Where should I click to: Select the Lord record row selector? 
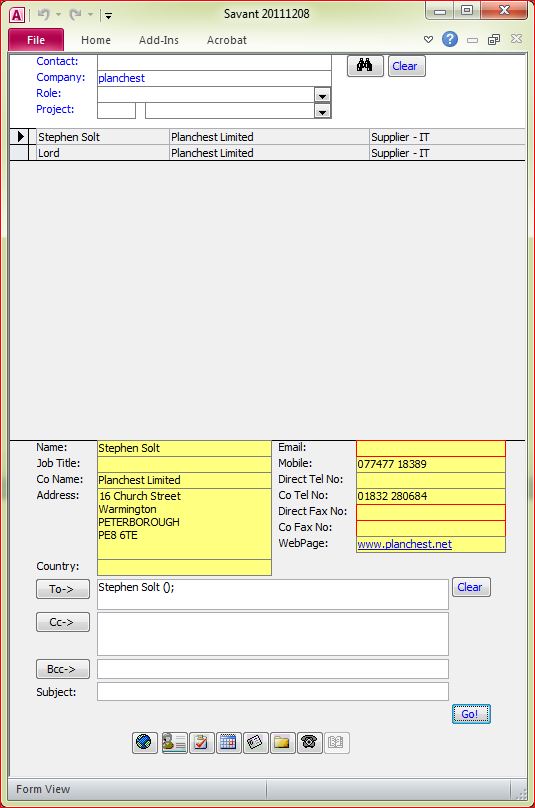(x=19, y=153)
